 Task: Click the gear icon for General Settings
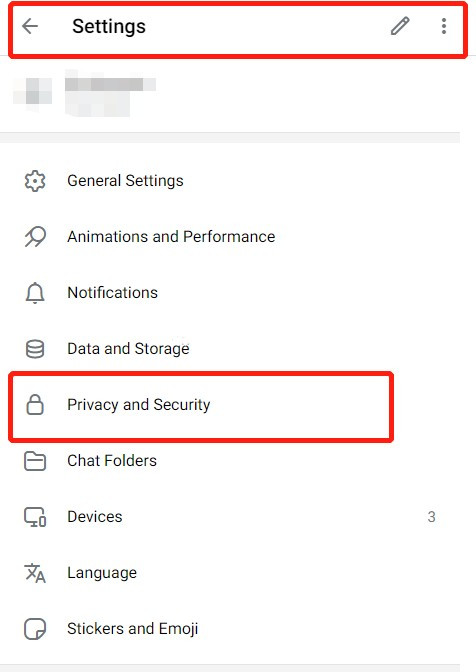(35, 181)
